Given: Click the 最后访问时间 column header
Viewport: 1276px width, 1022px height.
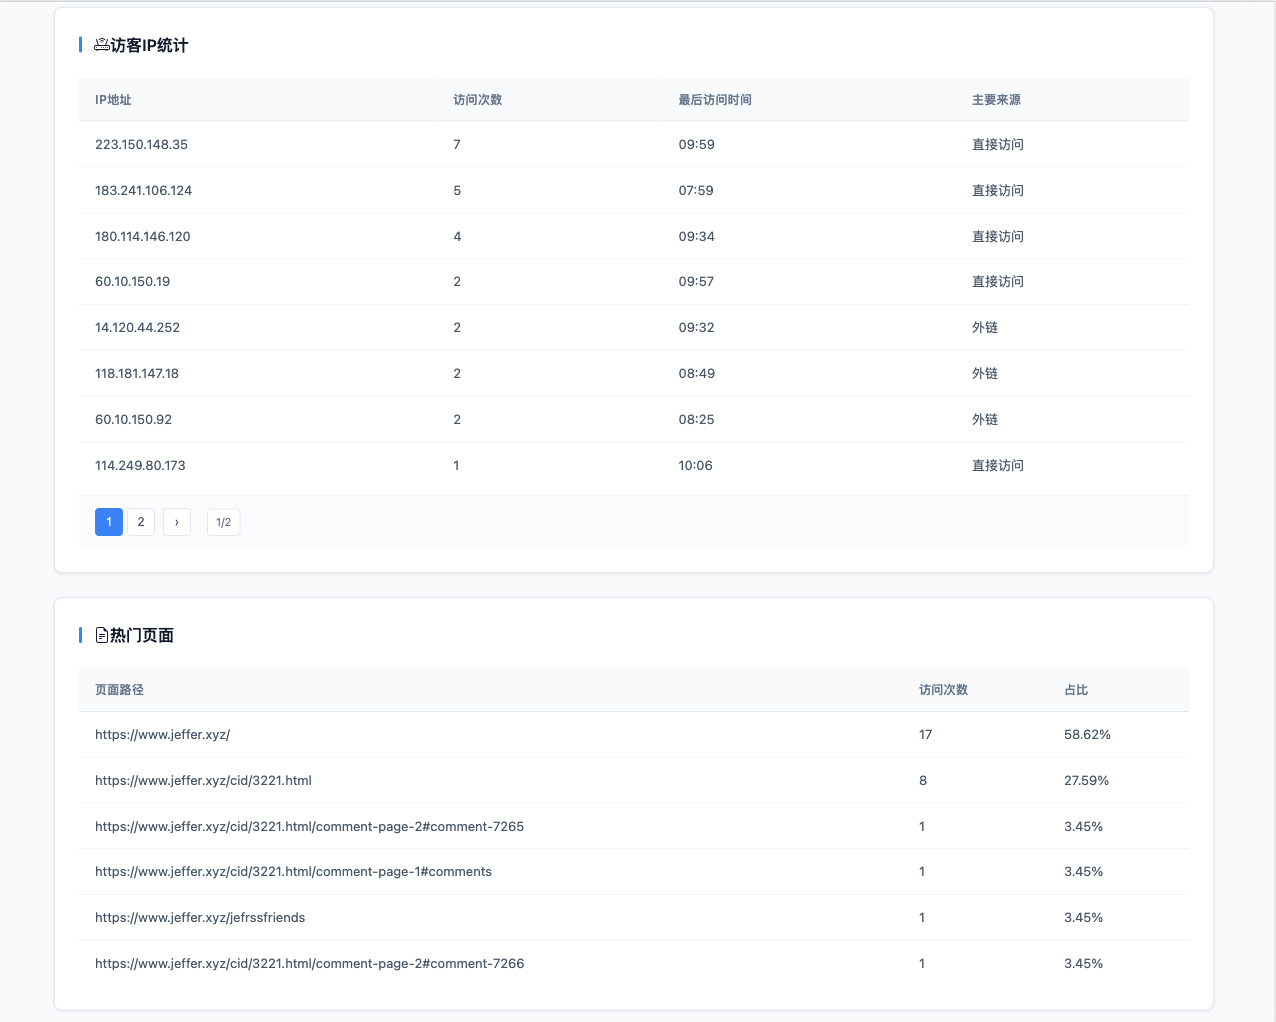Looking at the screenshot, I should (715, 100).
